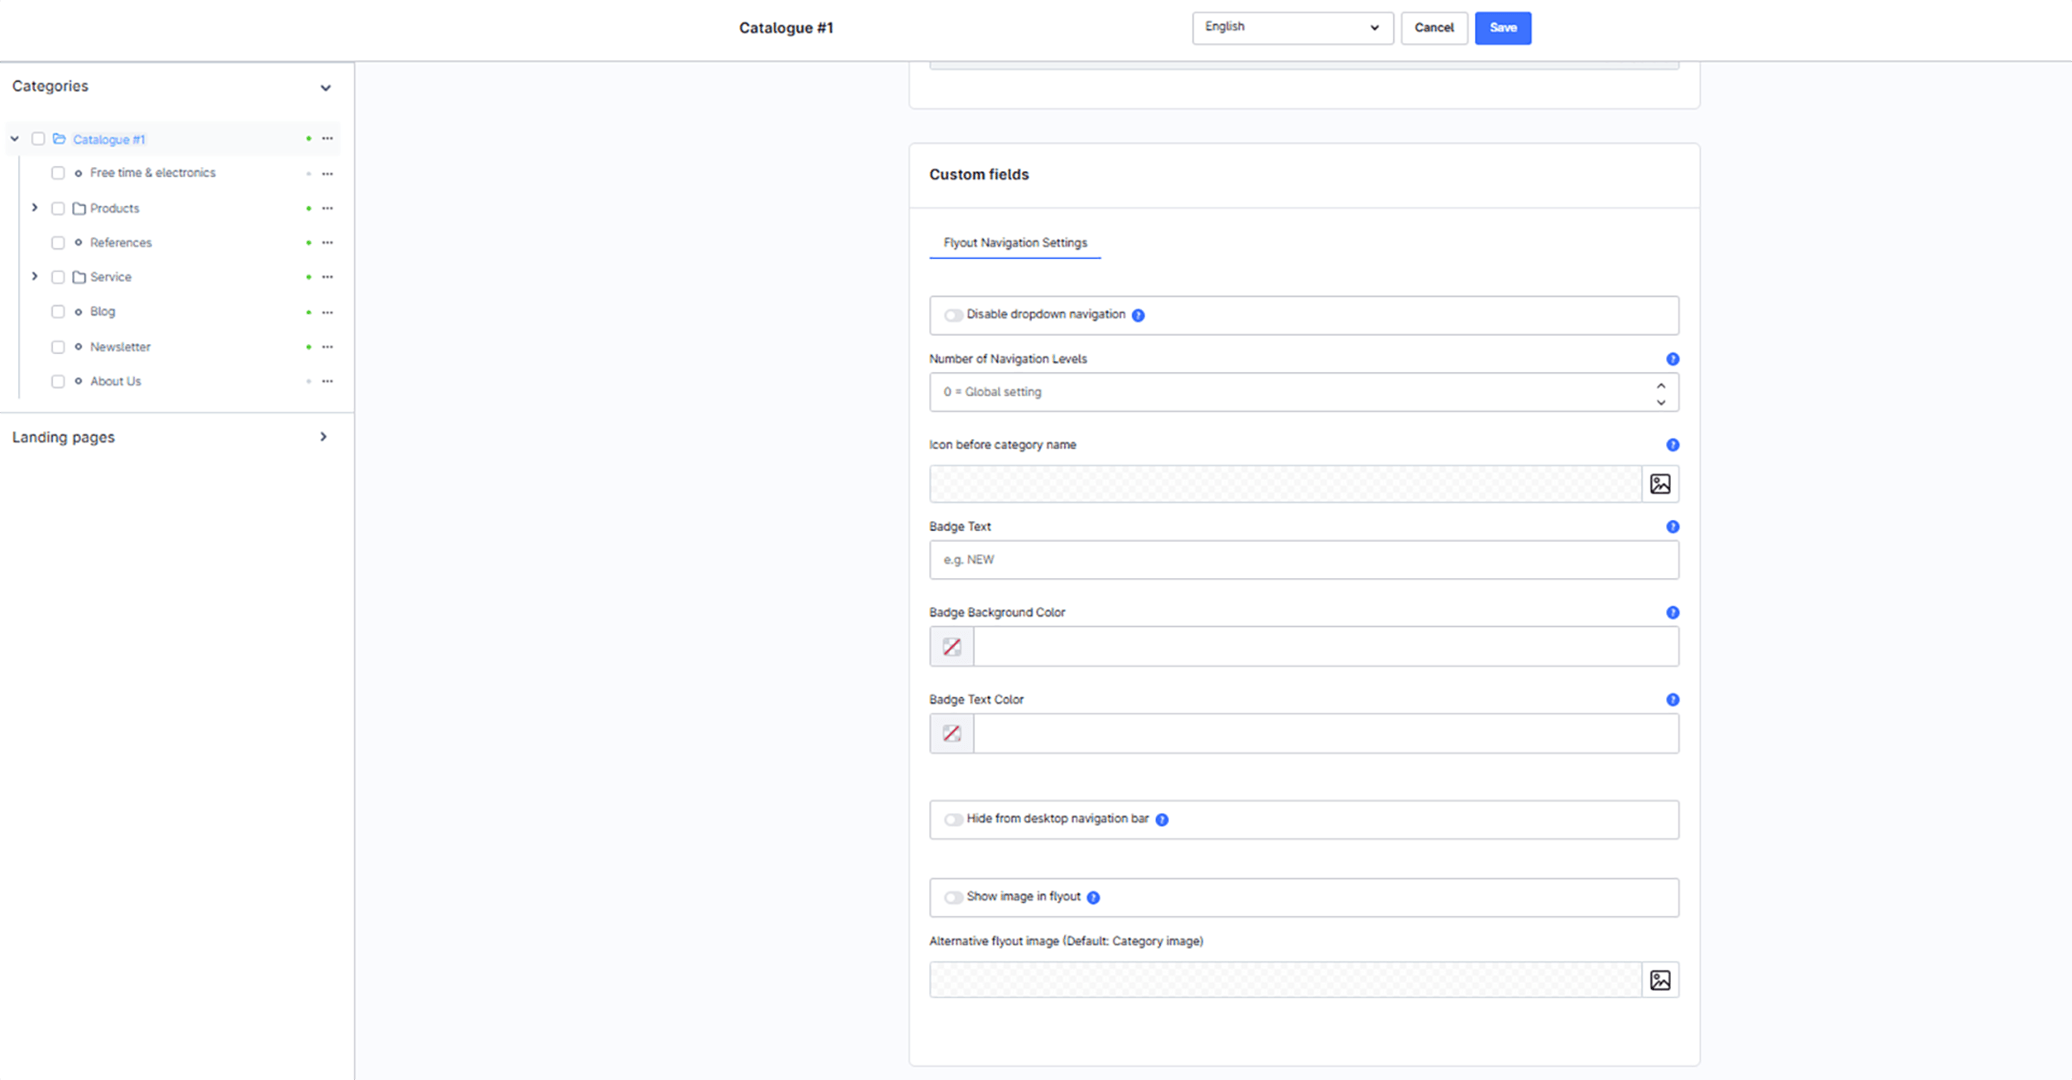Screen dimensions: 2072x1080
Task: Select Flyout Navigation Settings tab
Action: tap(1015, 243)
